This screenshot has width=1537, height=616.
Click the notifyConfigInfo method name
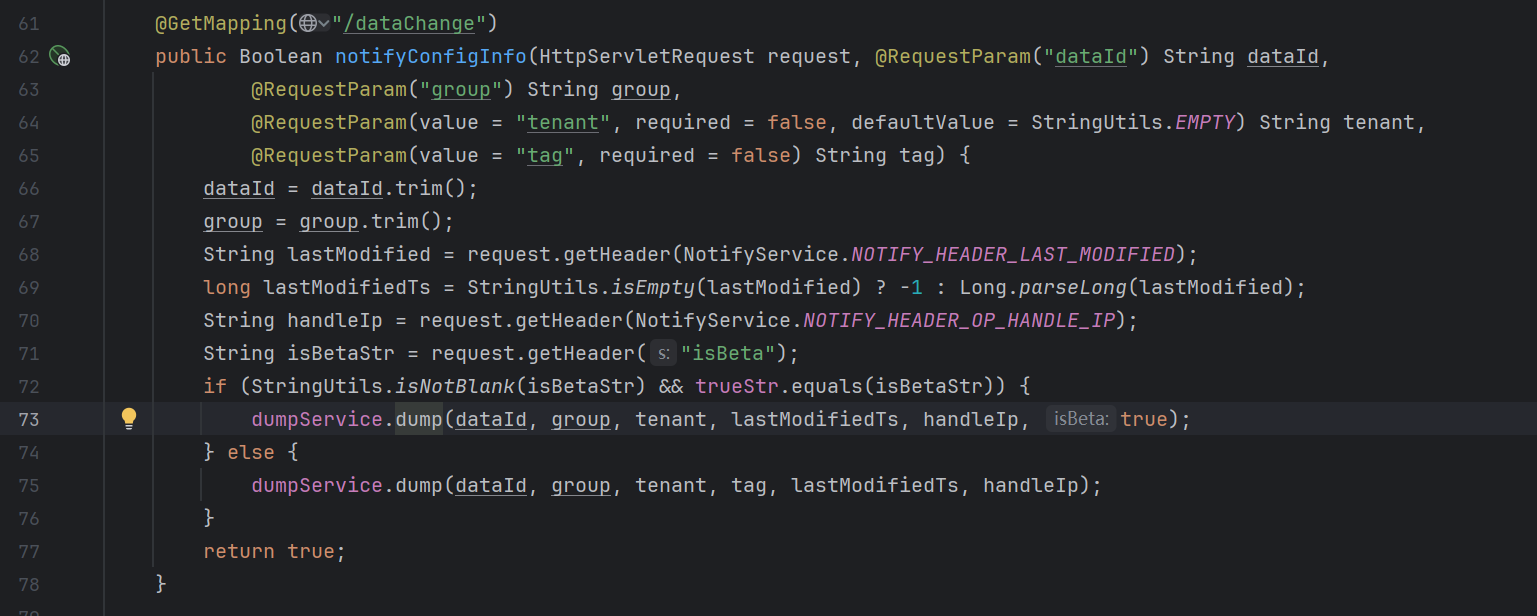pos(431,56)
